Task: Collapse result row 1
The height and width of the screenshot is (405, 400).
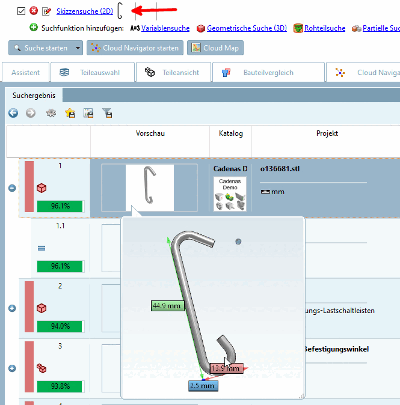Action: [x=12, y=188]
